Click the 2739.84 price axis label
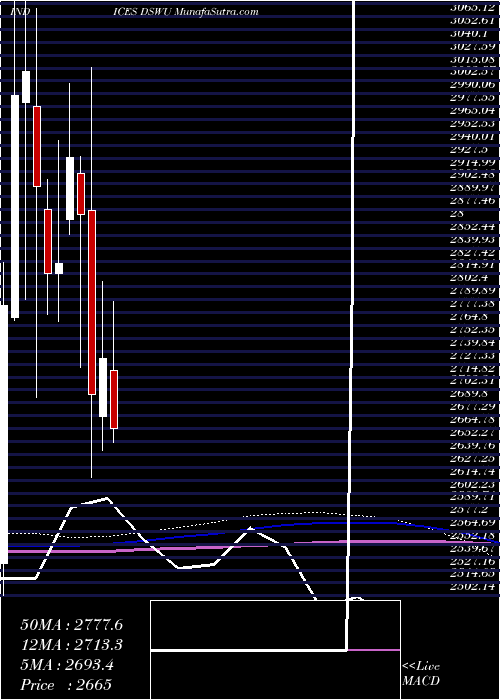The height and width of the screenshot is (700, 500). tap(471, 343)
